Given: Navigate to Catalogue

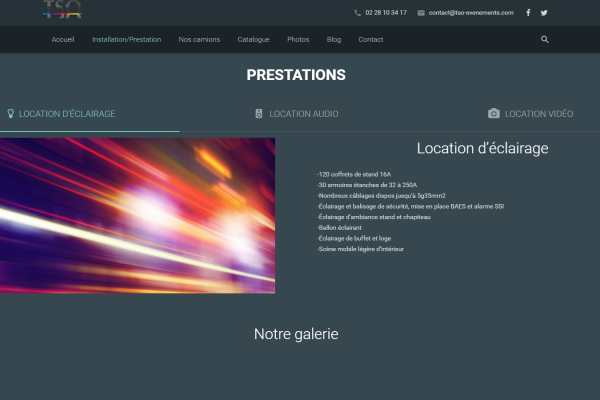Looking at the screenshot, I should [253, 39].
